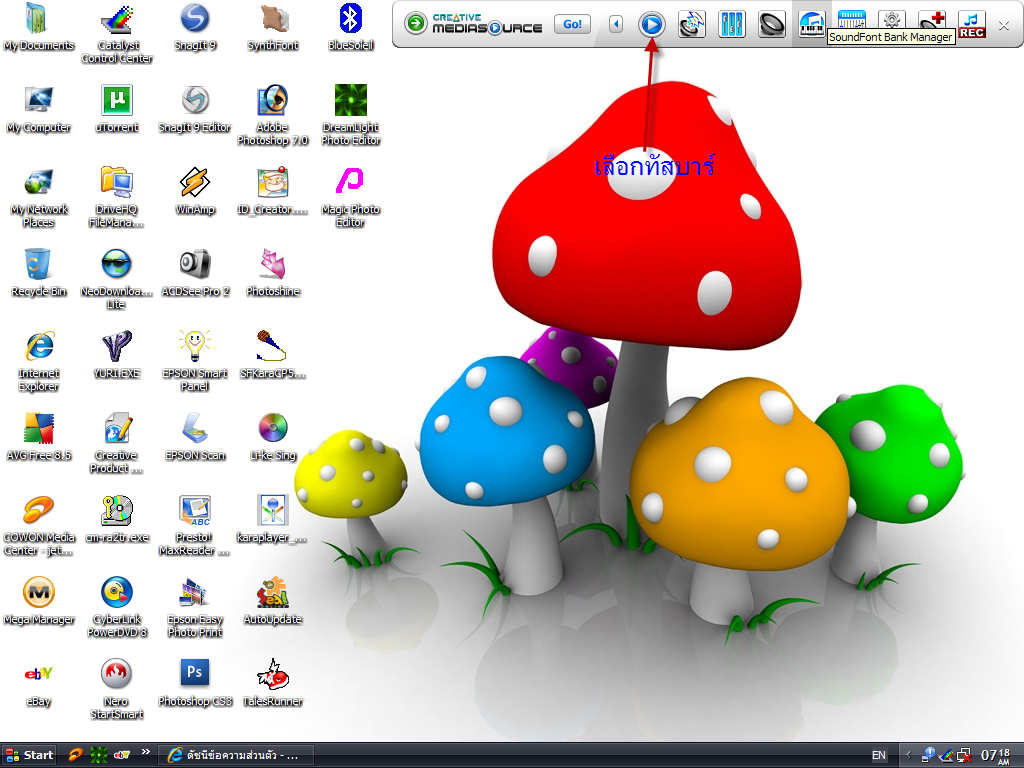This screenshot has width=1024, height=768.
Task: Launch Mega Manager icon
Action: (x=39, y=601)
